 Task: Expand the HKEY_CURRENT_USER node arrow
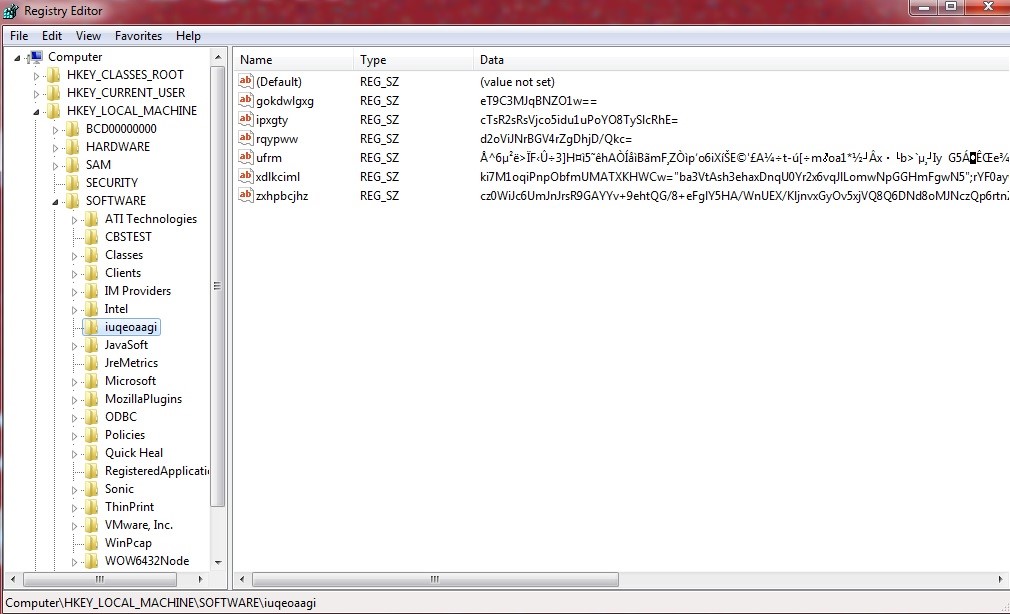(37, 94)
